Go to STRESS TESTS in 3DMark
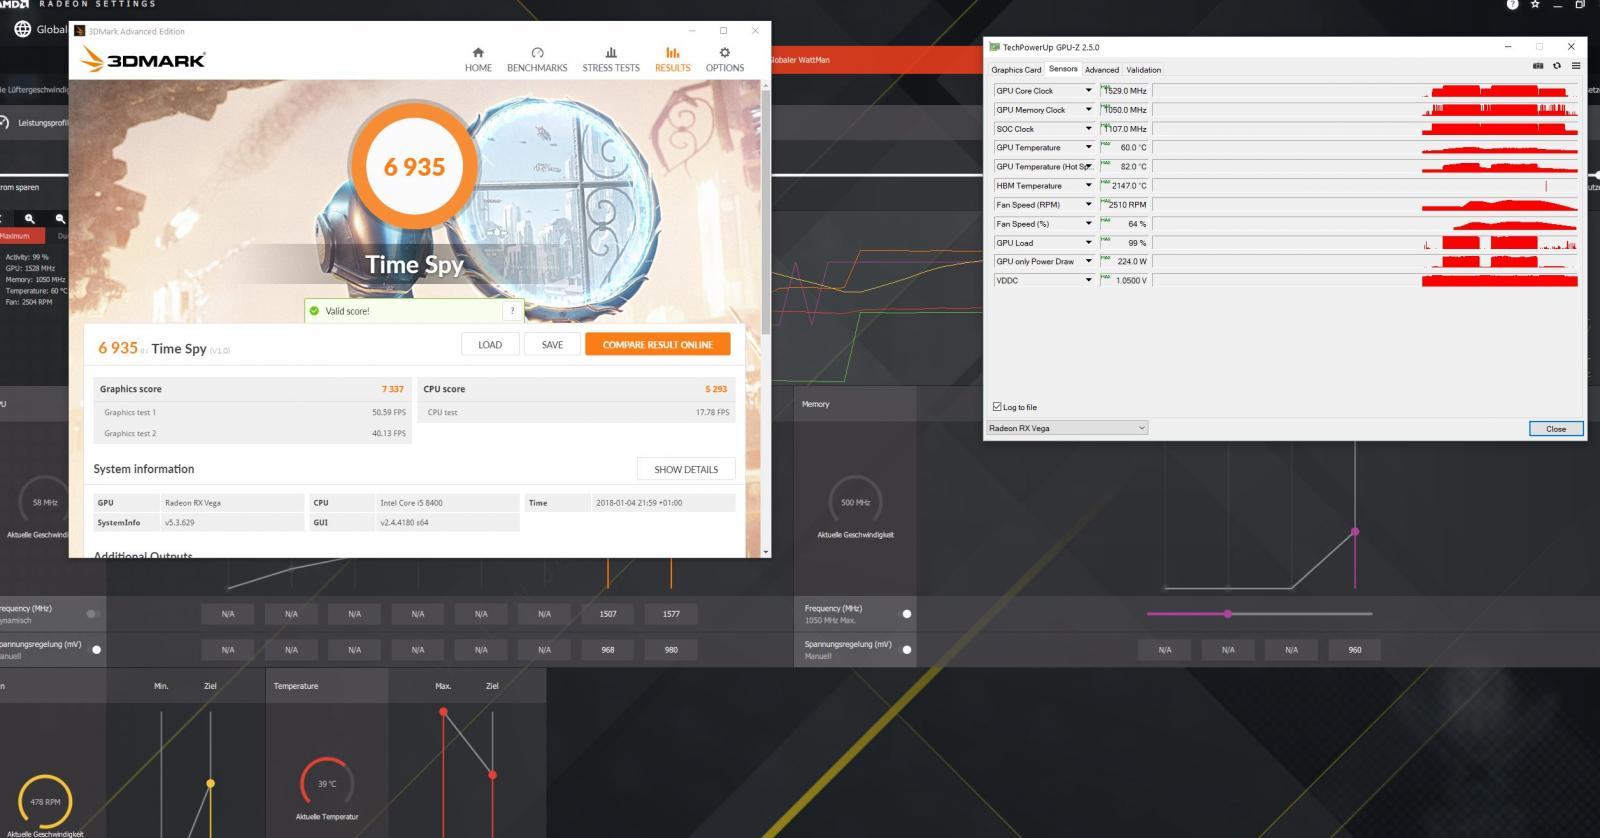This screenshot has height=838, width=1600. [611, 60]
